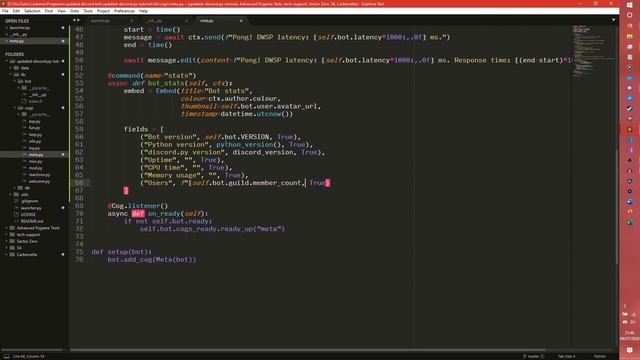
Task: Click the tab history forward arrow
Action: [x=78, y=20]
